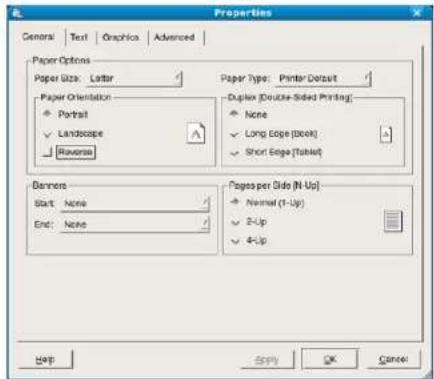Image resolution: width=434 pixels, height=379 pixels.
Task: Click the Help button
Action: click(x=45, y=359)
